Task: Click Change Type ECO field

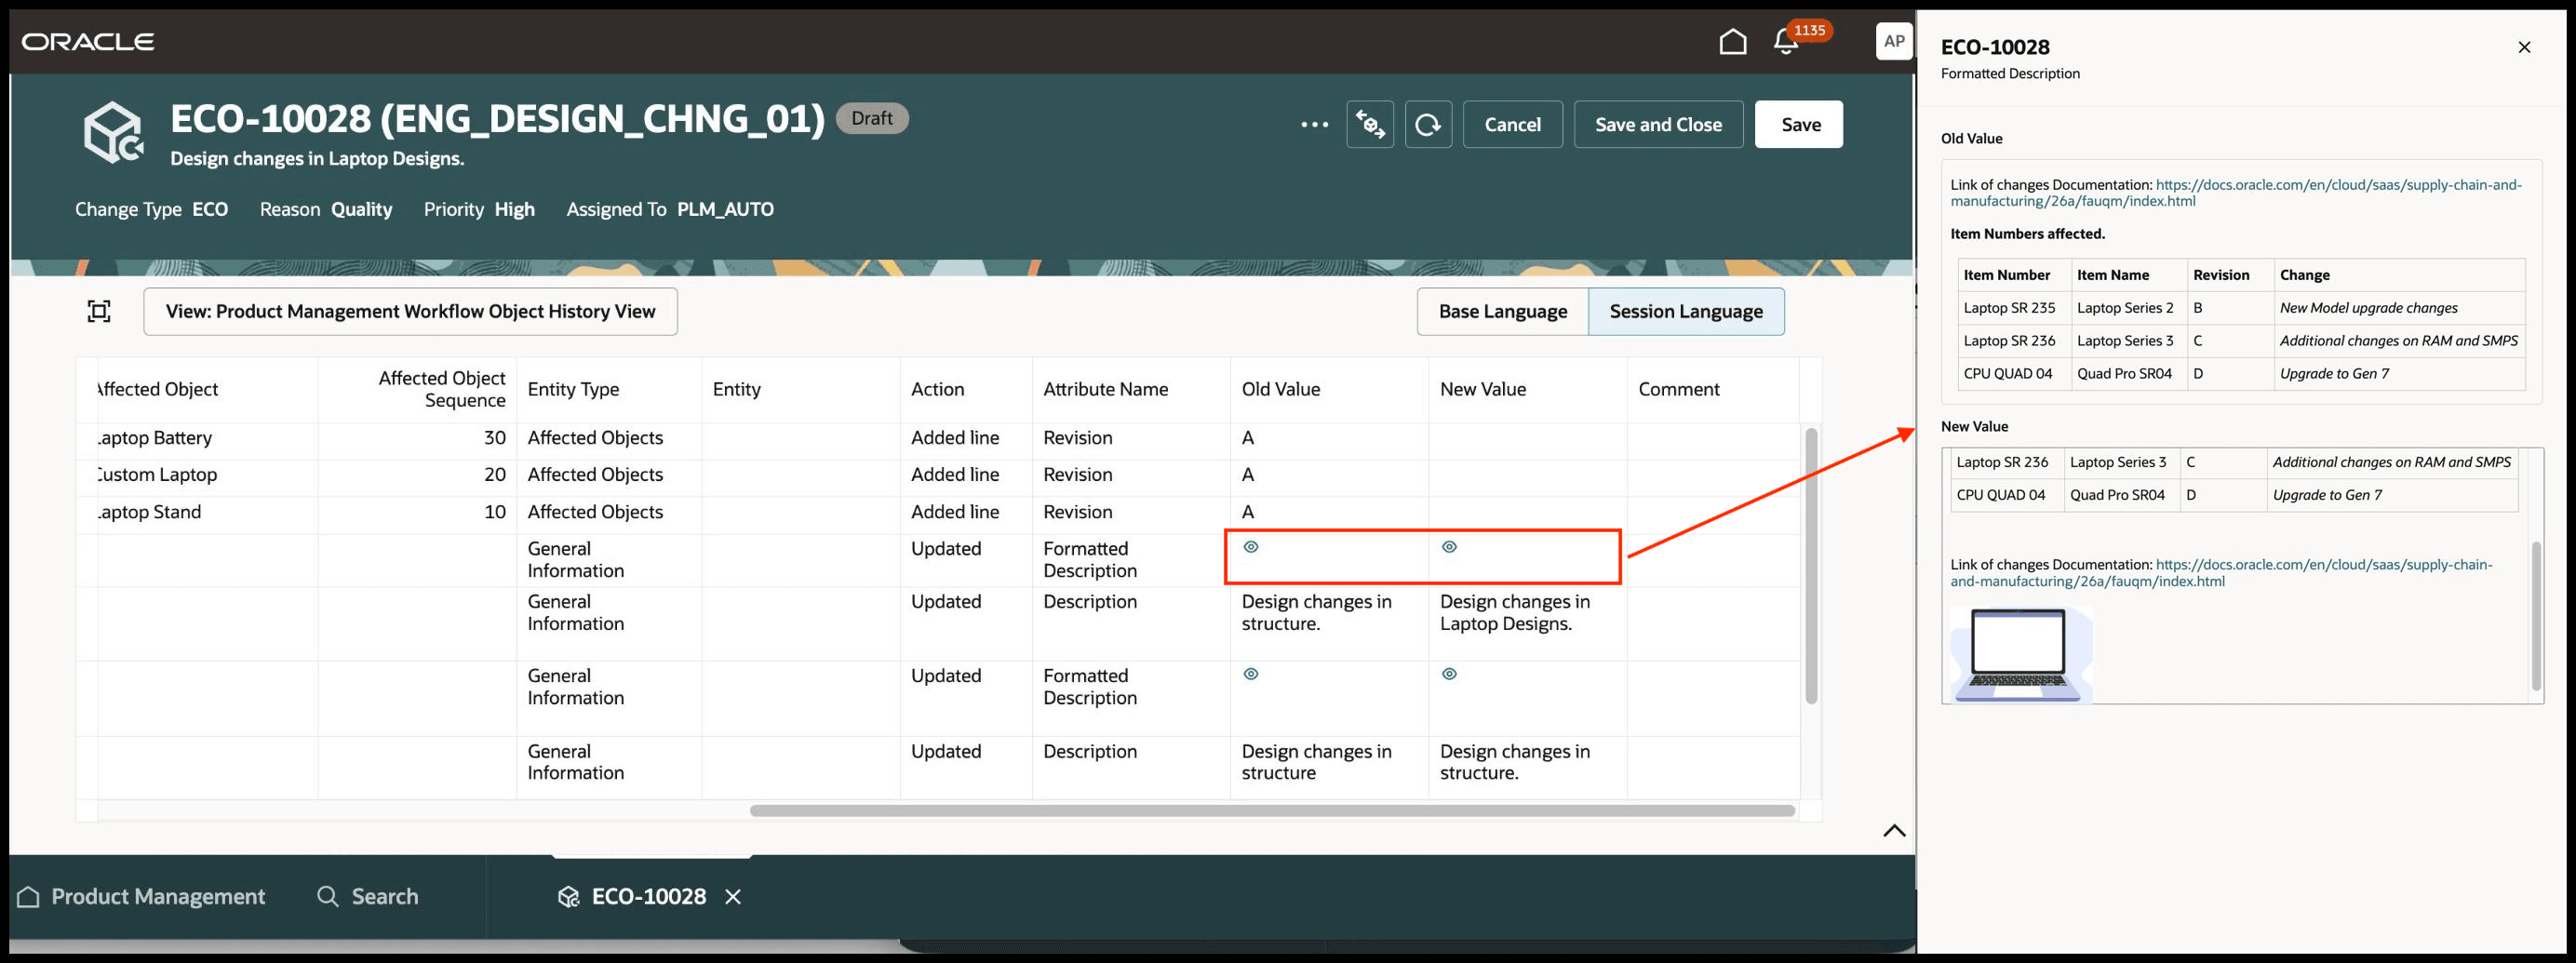Action: tap(151, 210)
